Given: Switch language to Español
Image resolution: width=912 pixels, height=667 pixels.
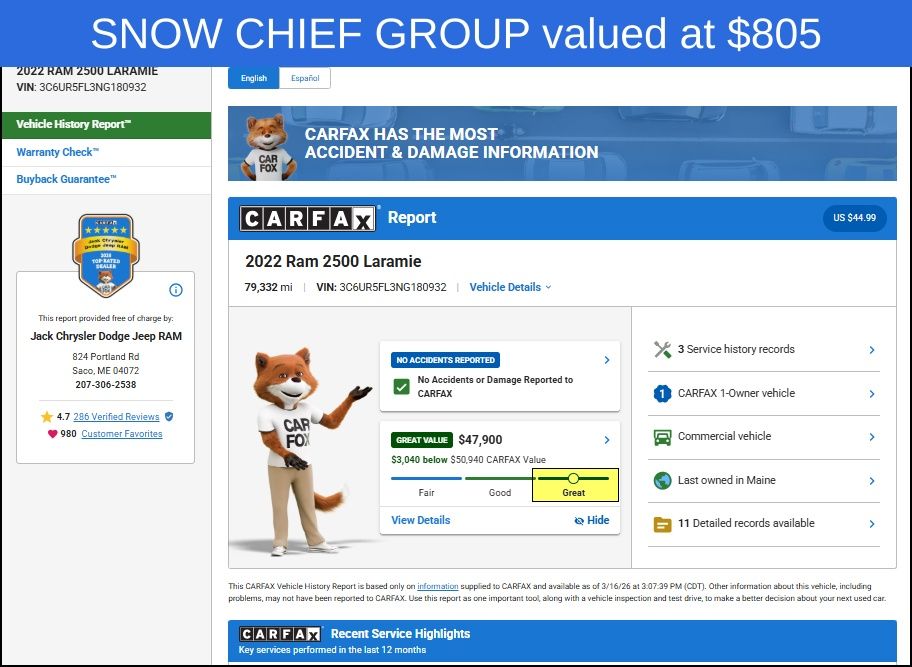Looking at the screenshot, I should 304,78.
